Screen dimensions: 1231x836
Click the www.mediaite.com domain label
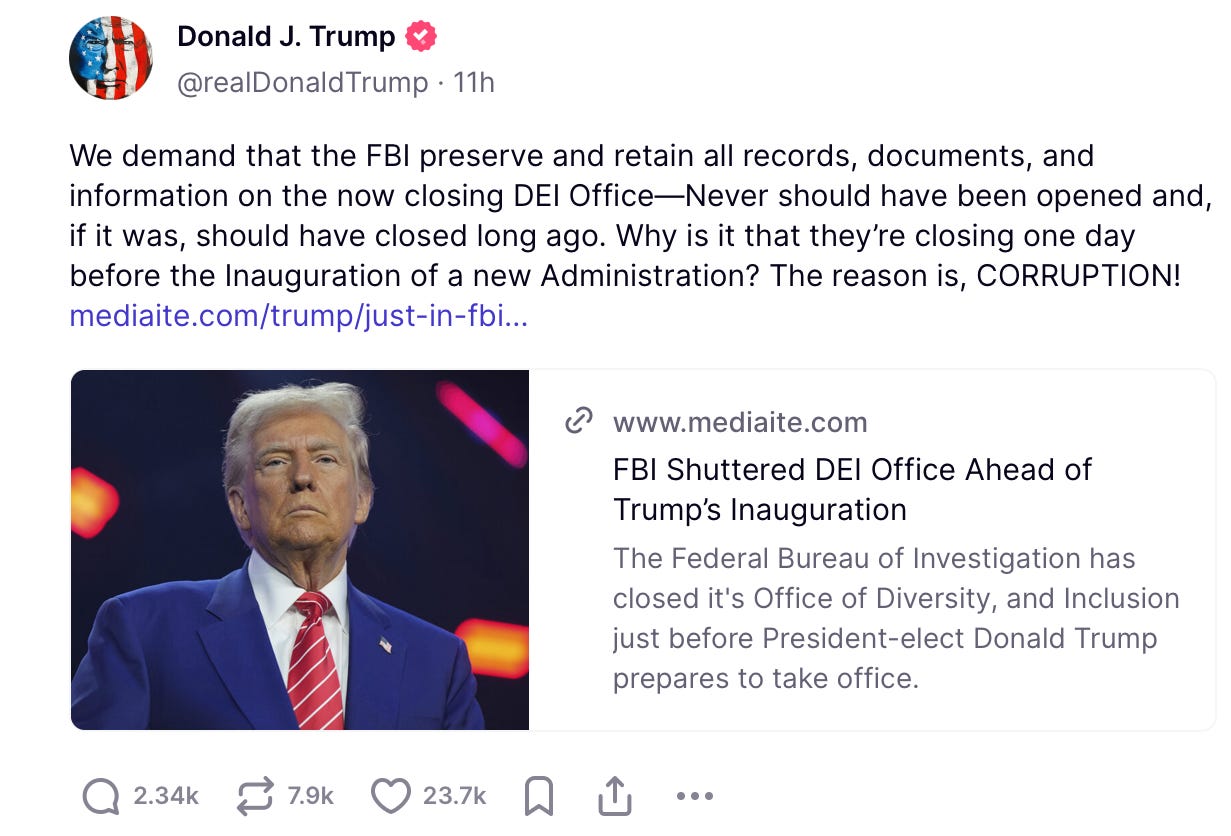click(x=740, y=422)
